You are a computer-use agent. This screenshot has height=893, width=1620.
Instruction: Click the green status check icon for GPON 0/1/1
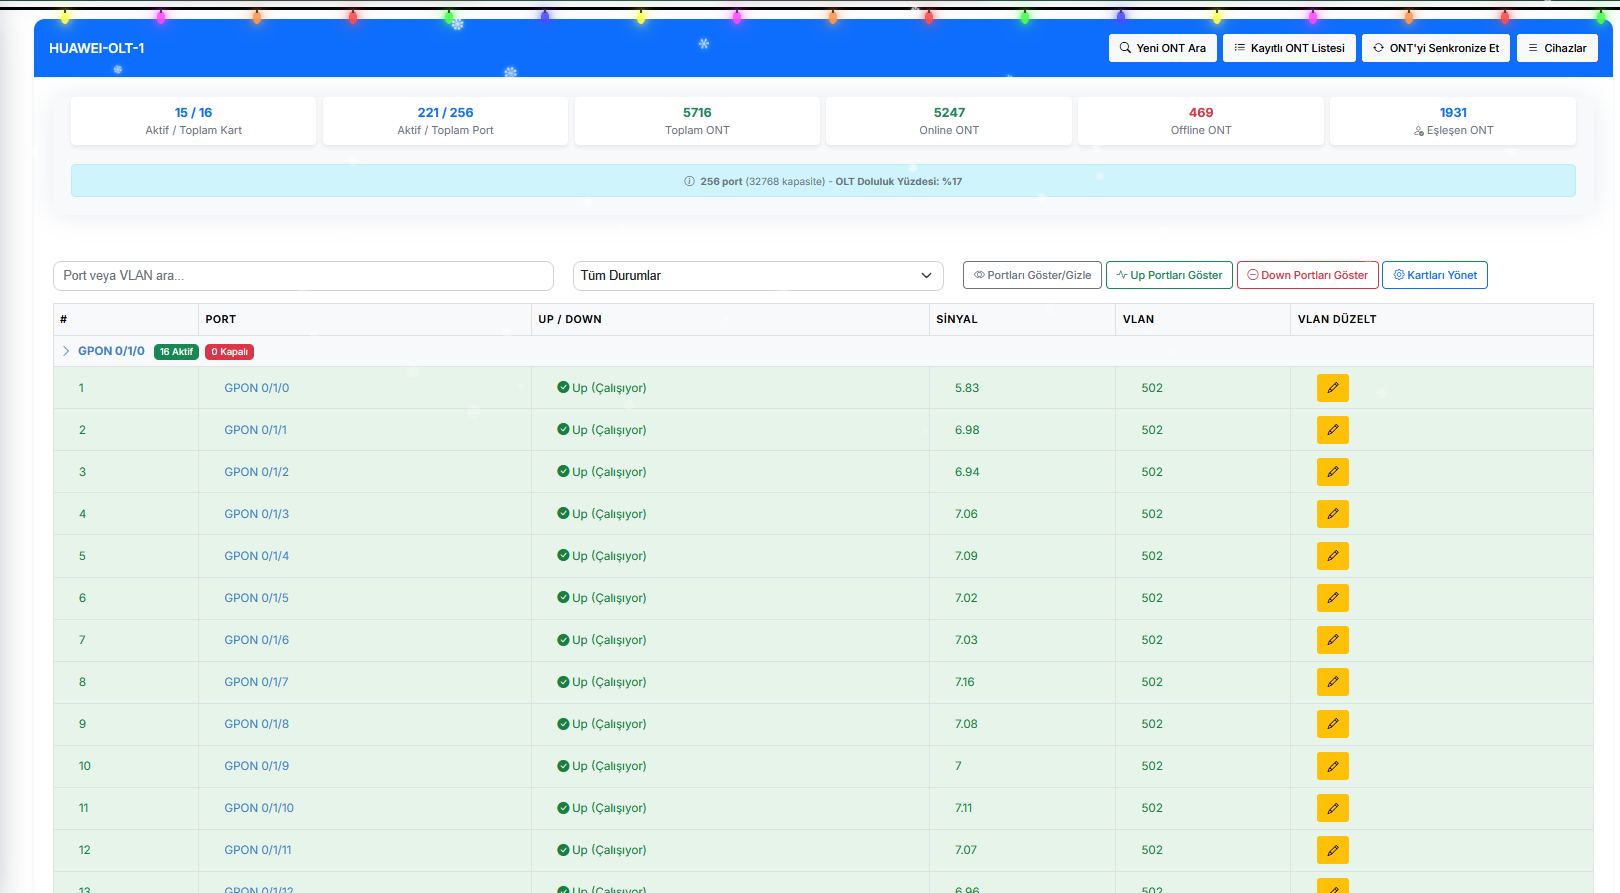(x=563, y=430)
